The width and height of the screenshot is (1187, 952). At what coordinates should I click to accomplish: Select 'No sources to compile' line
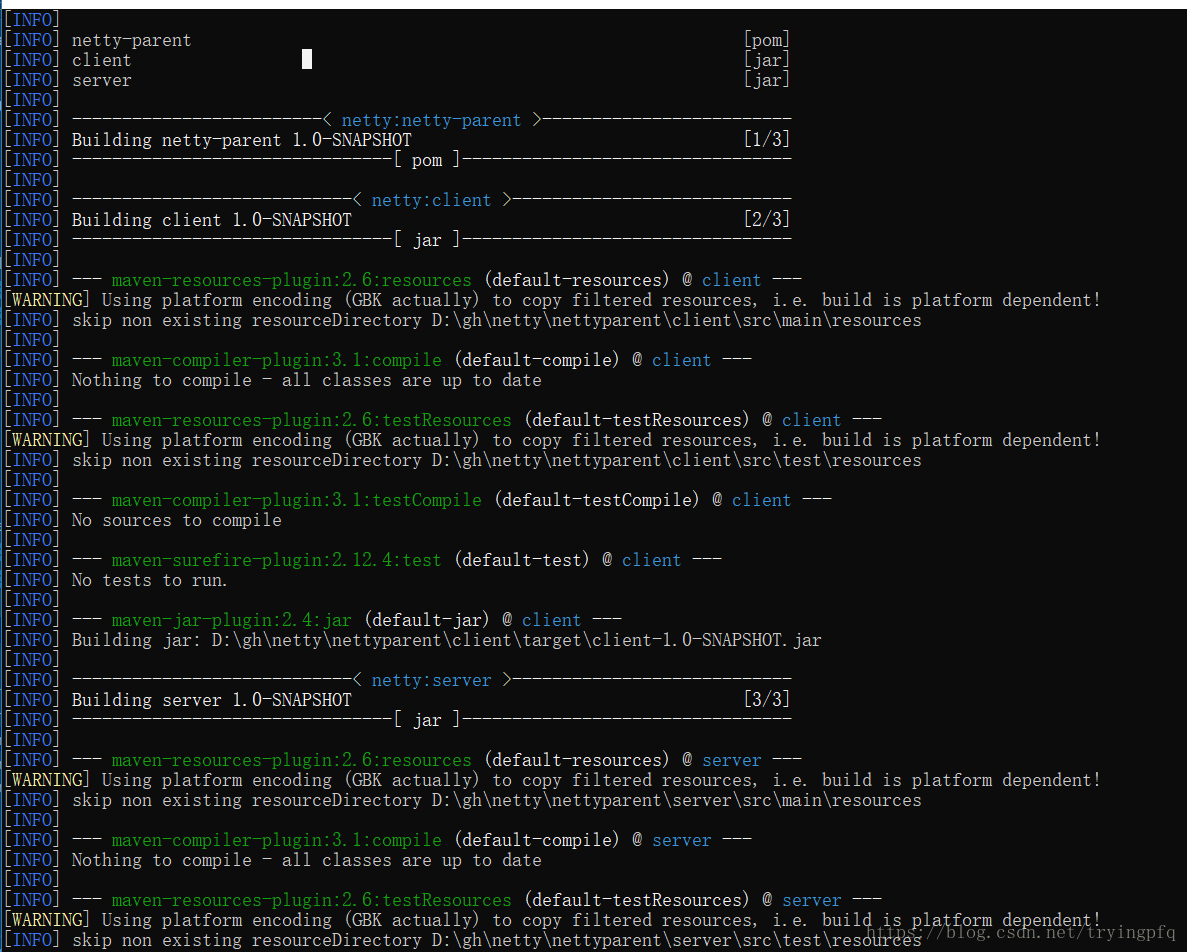coord(176,520)
